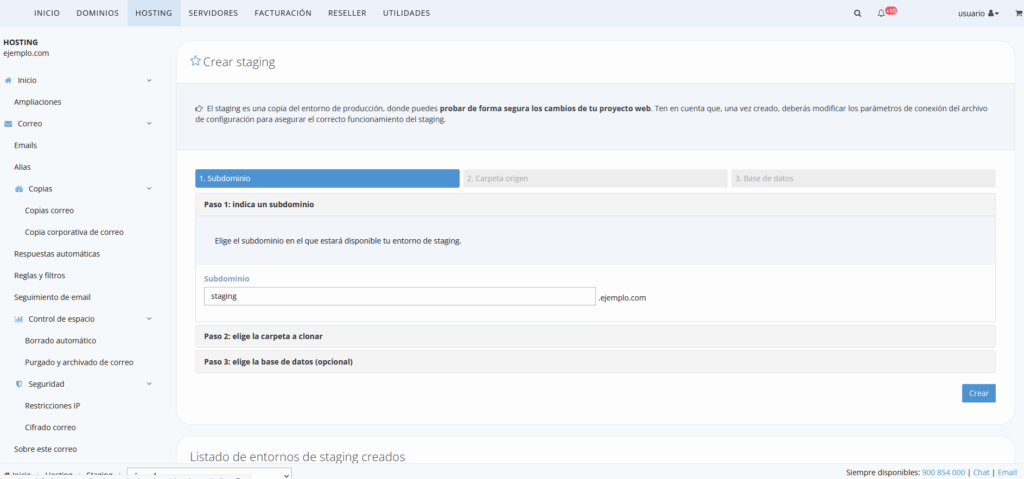Open Respuestas automáticas in sidebar

point(57,254)
